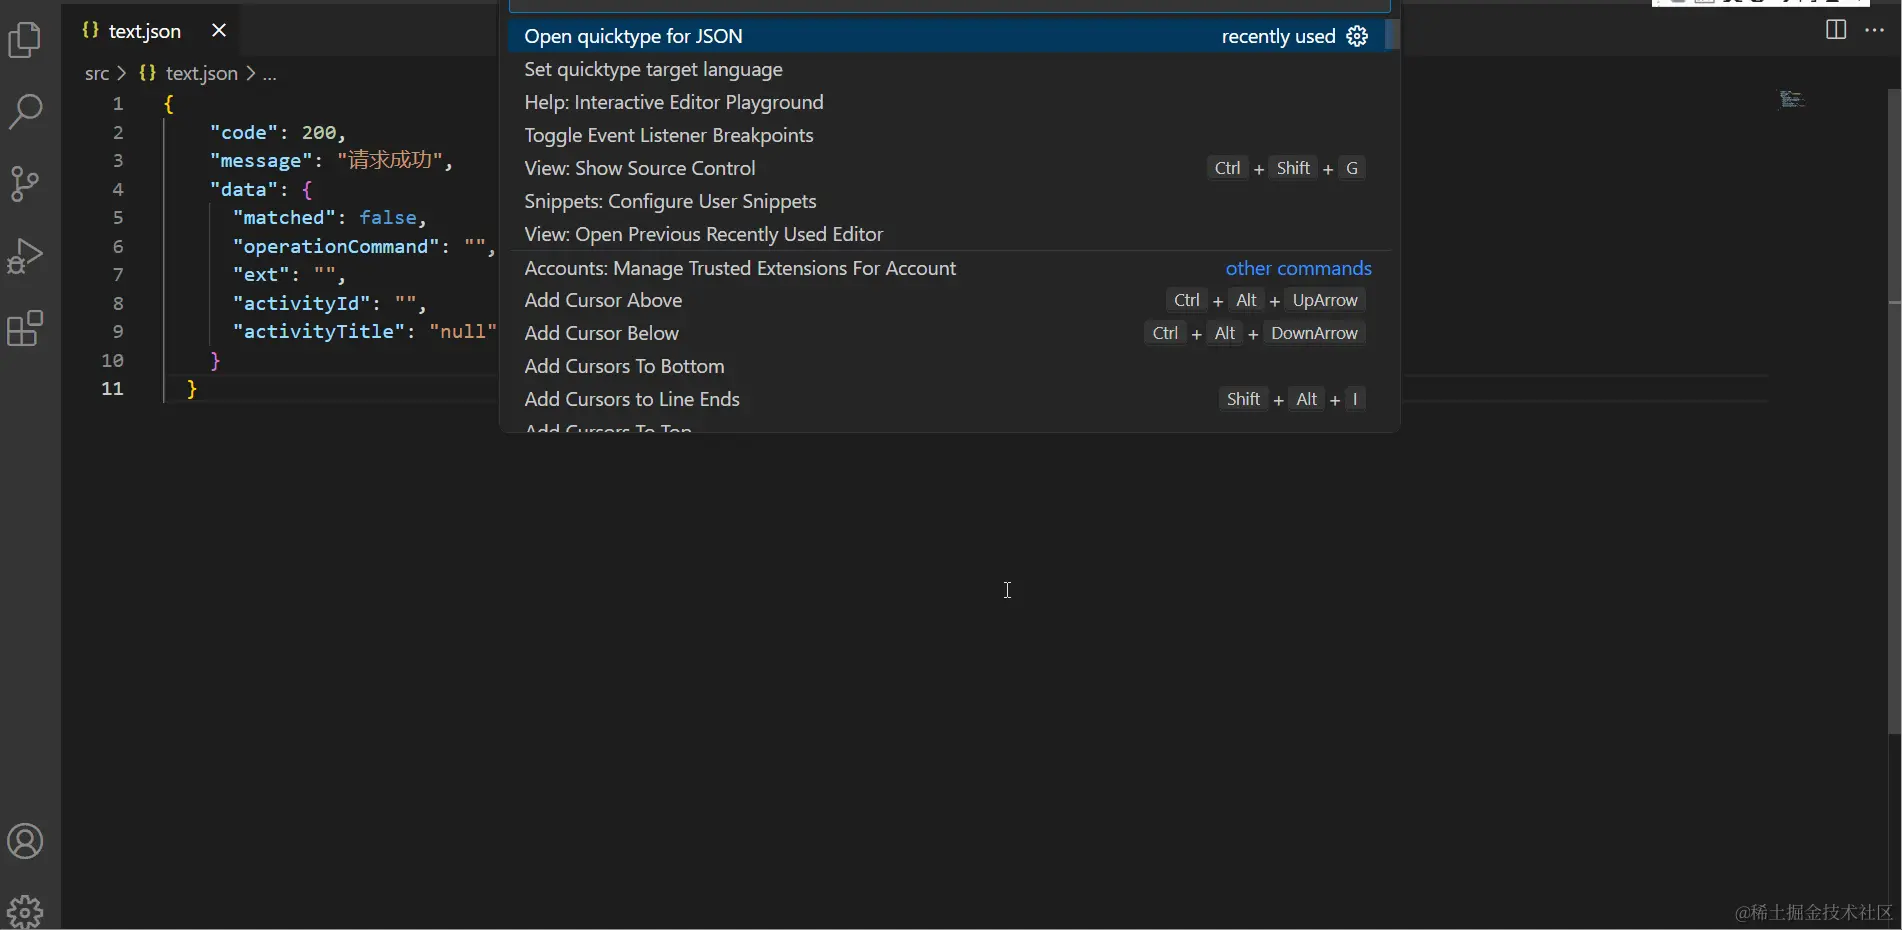Click the false value on line 5
1902x930 pixels.
(x=388, y=218)
